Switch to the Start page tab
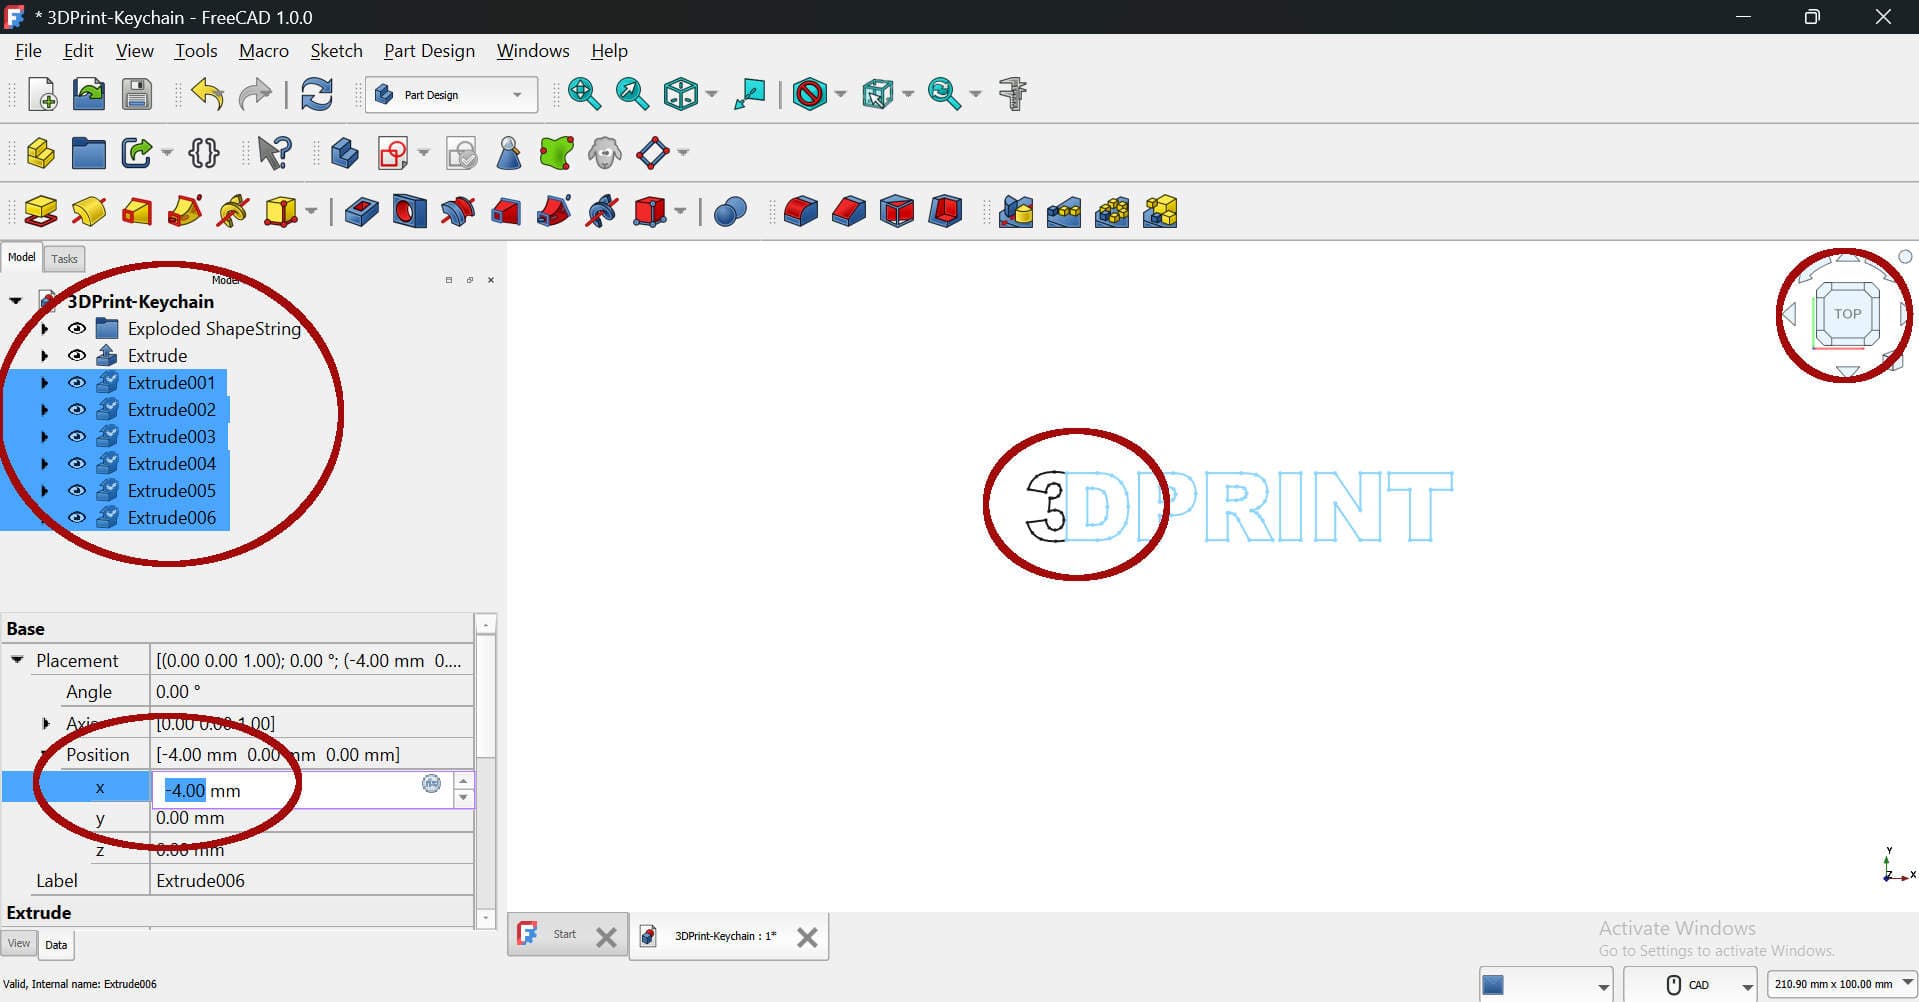The height and width of the screenshot is (1002, 1919). coord(565,935)
